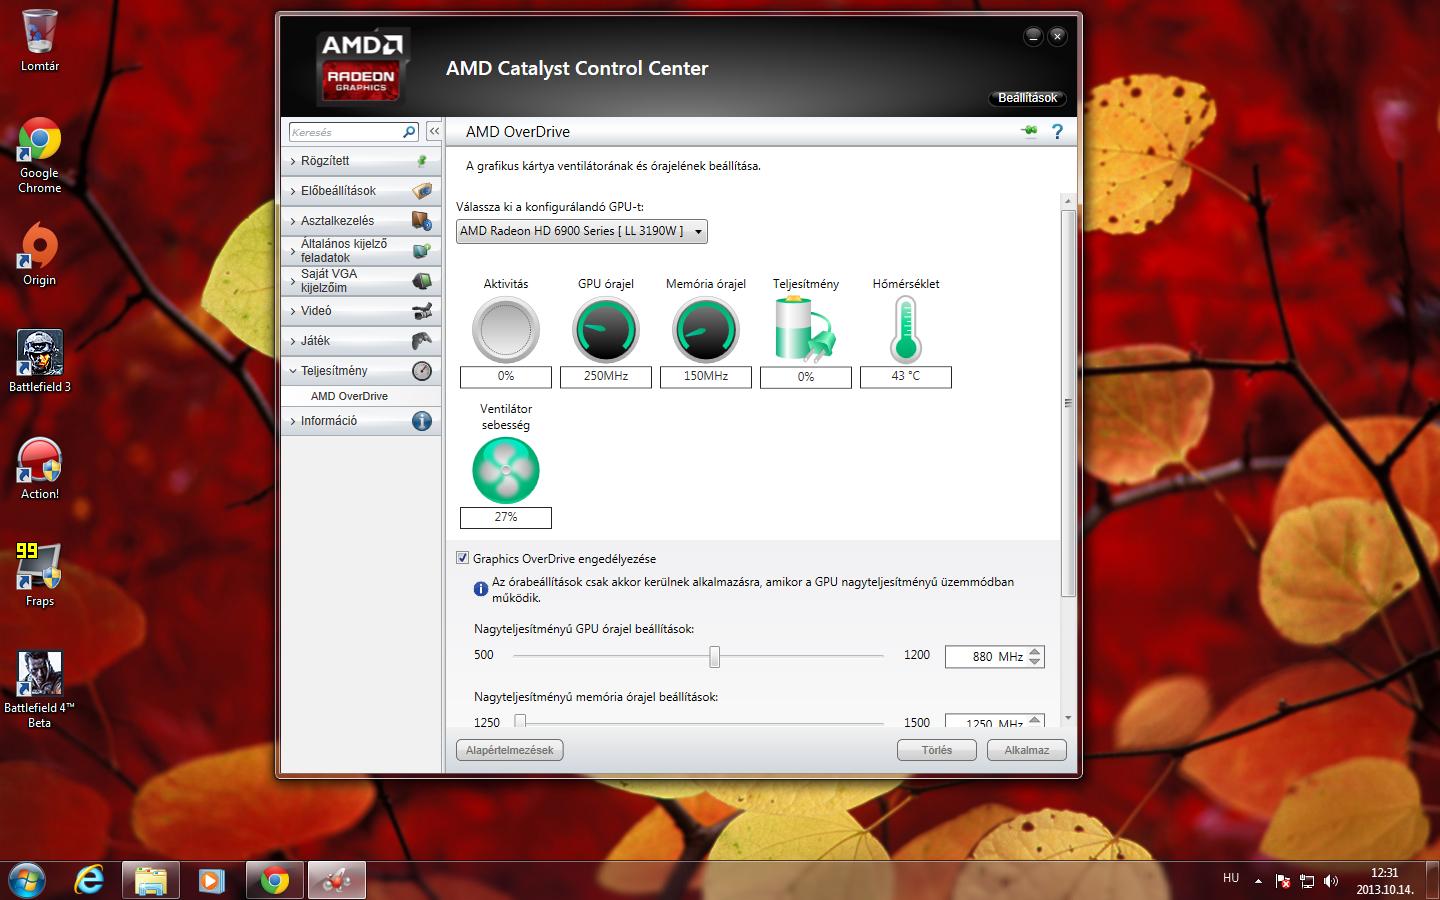The width and height of the screenshot is (1440, 900).
Task: Click the Teljesítmény battery plug icon
Action: tap(805, 330)
